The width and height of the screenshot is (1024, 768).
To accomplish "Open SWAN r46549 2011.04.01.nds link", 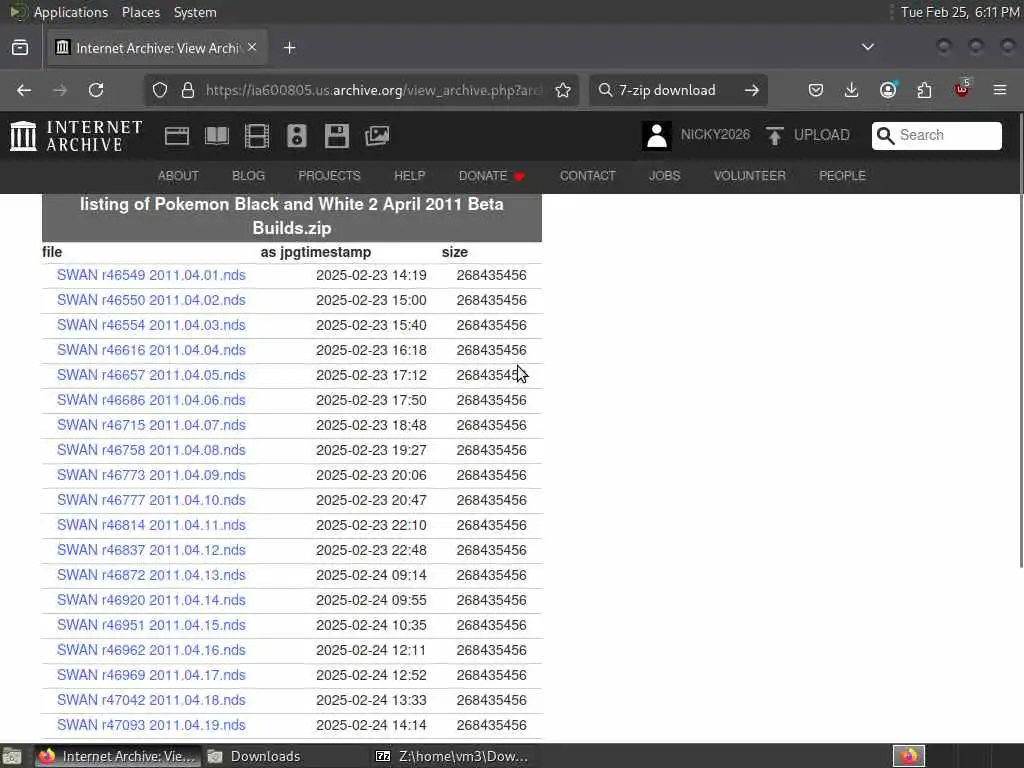I will coord(151,275).
